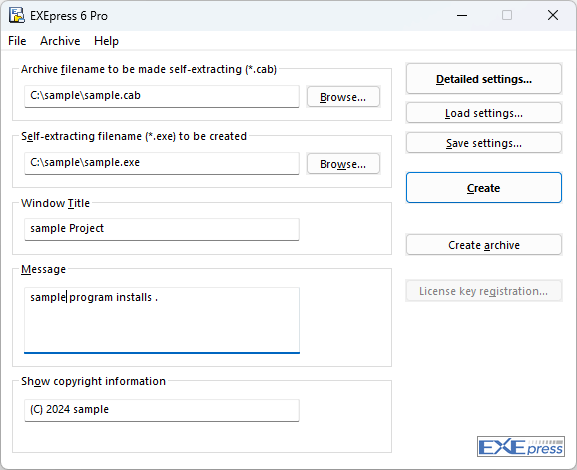Browse for the .cab archive file
This screenshot has height=470, width=577.
click(343, 97)
